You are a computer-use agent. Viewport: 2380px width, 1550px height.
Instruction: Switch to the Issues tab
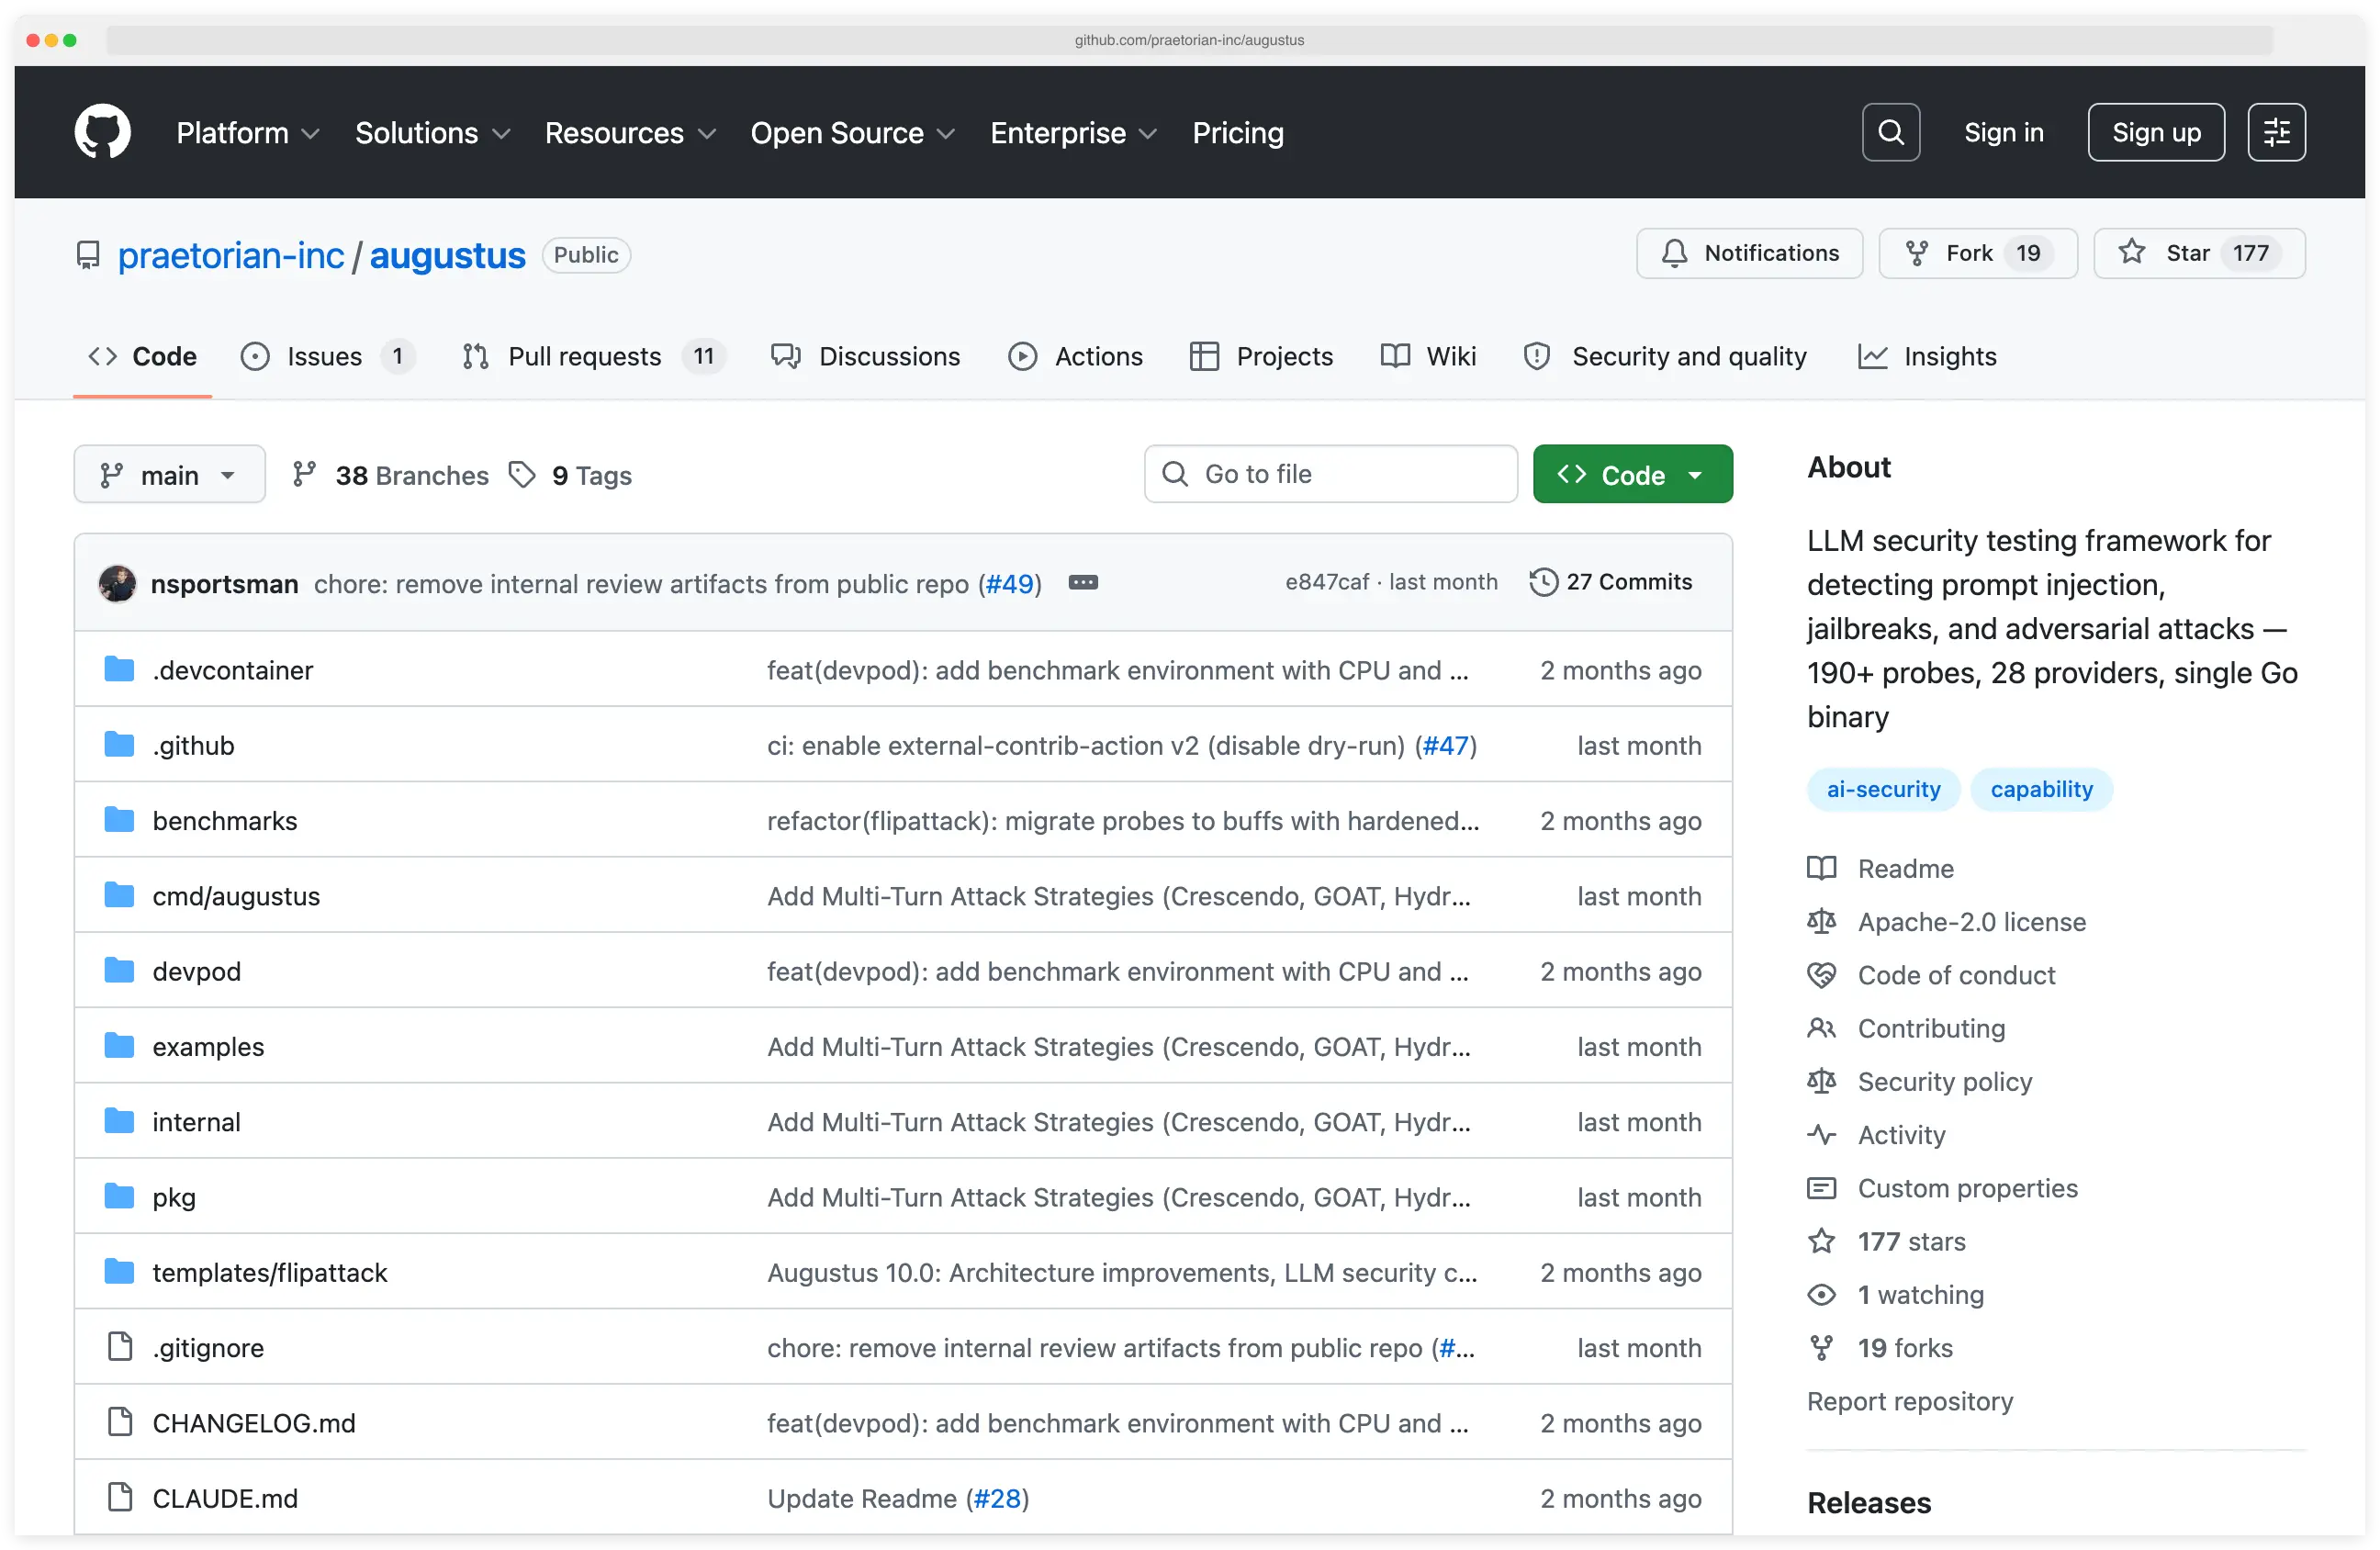point(327,356)
